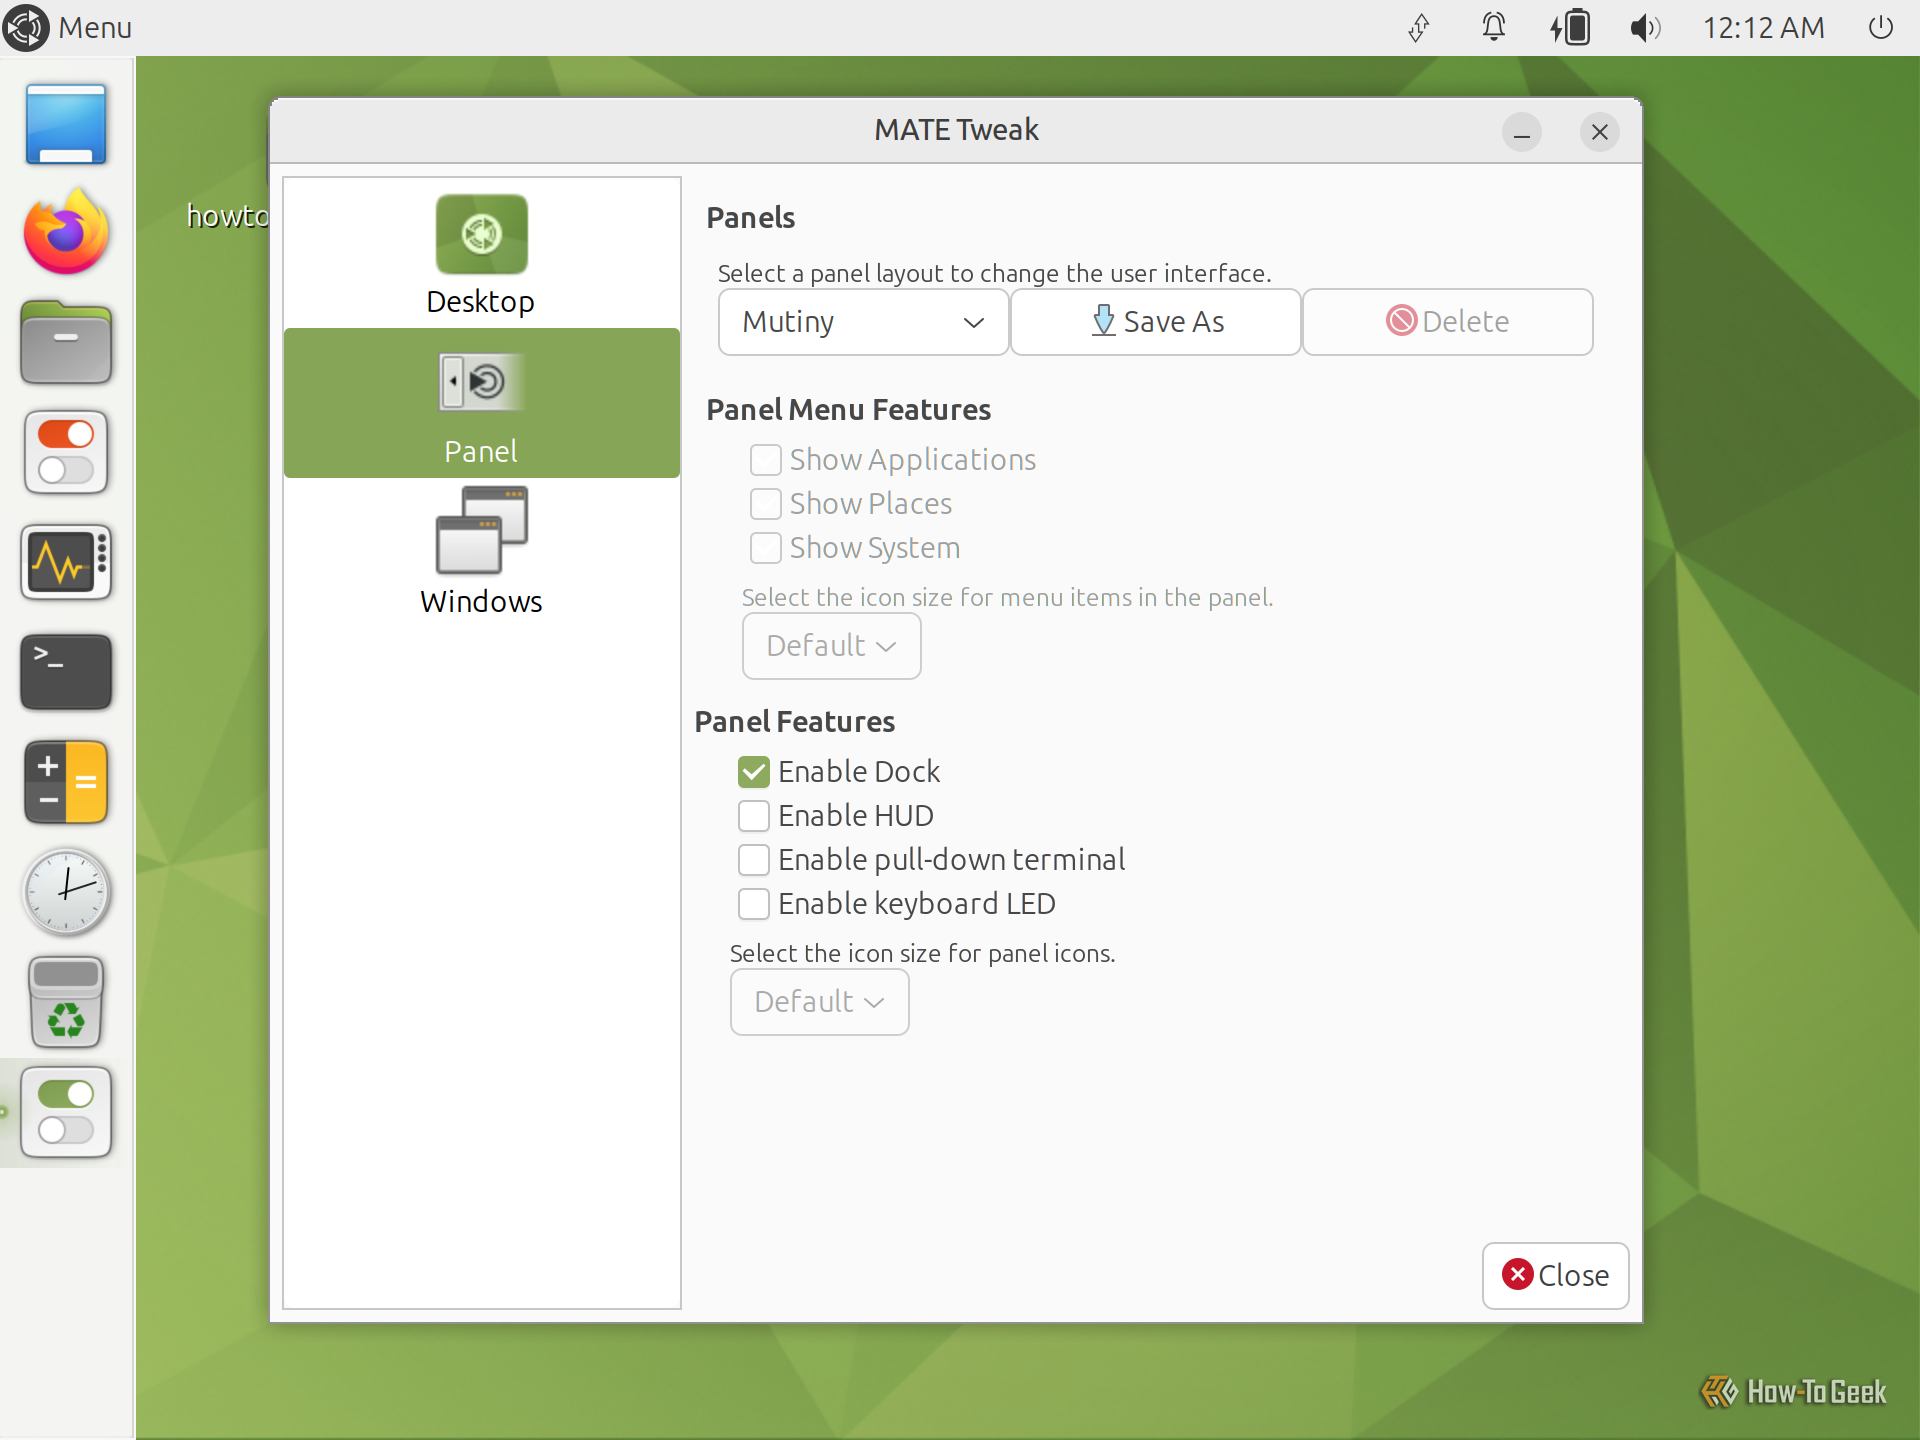This screenshot has height=1440, width=1920.
Task: Close MATE Tweak with title bar X
Action: [1600, 132]
